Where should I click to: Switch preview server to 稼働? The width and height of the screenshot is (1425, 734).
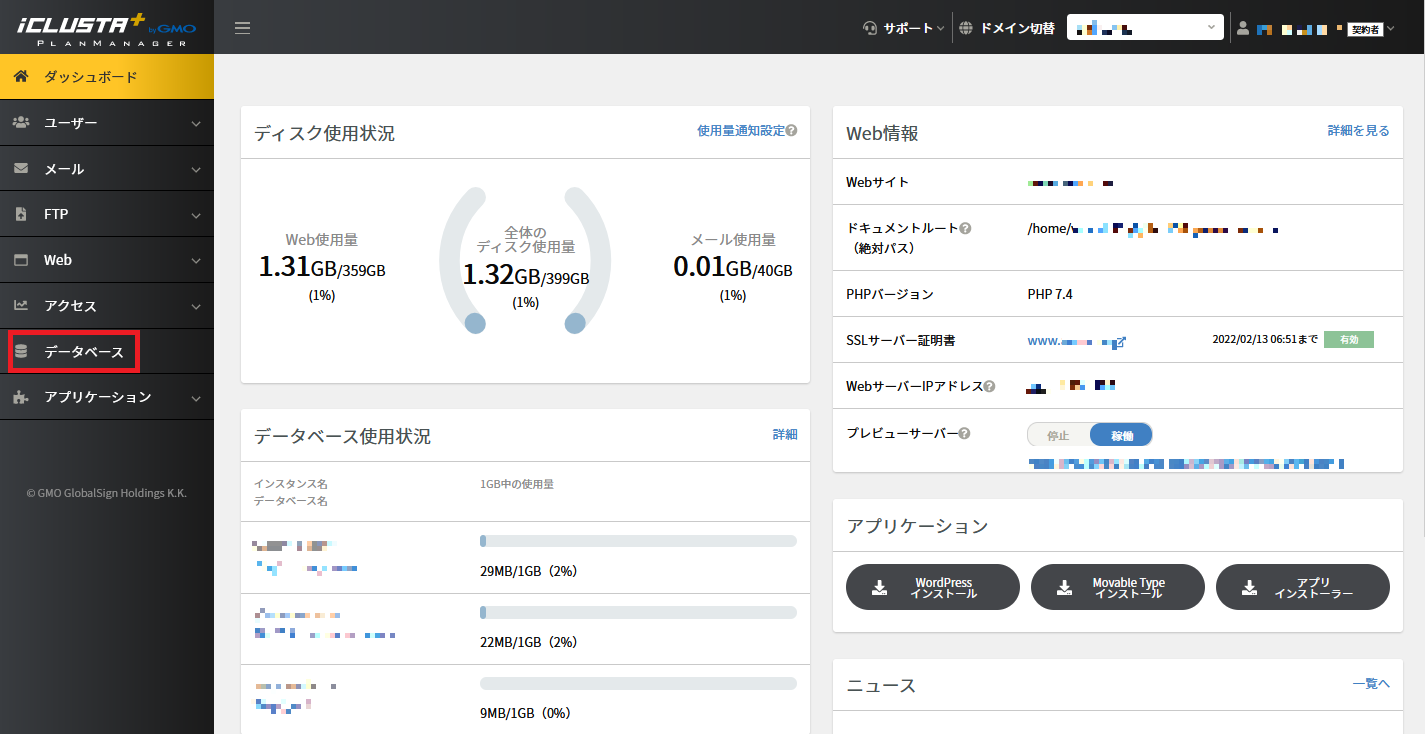click(x=1121, y=435)
